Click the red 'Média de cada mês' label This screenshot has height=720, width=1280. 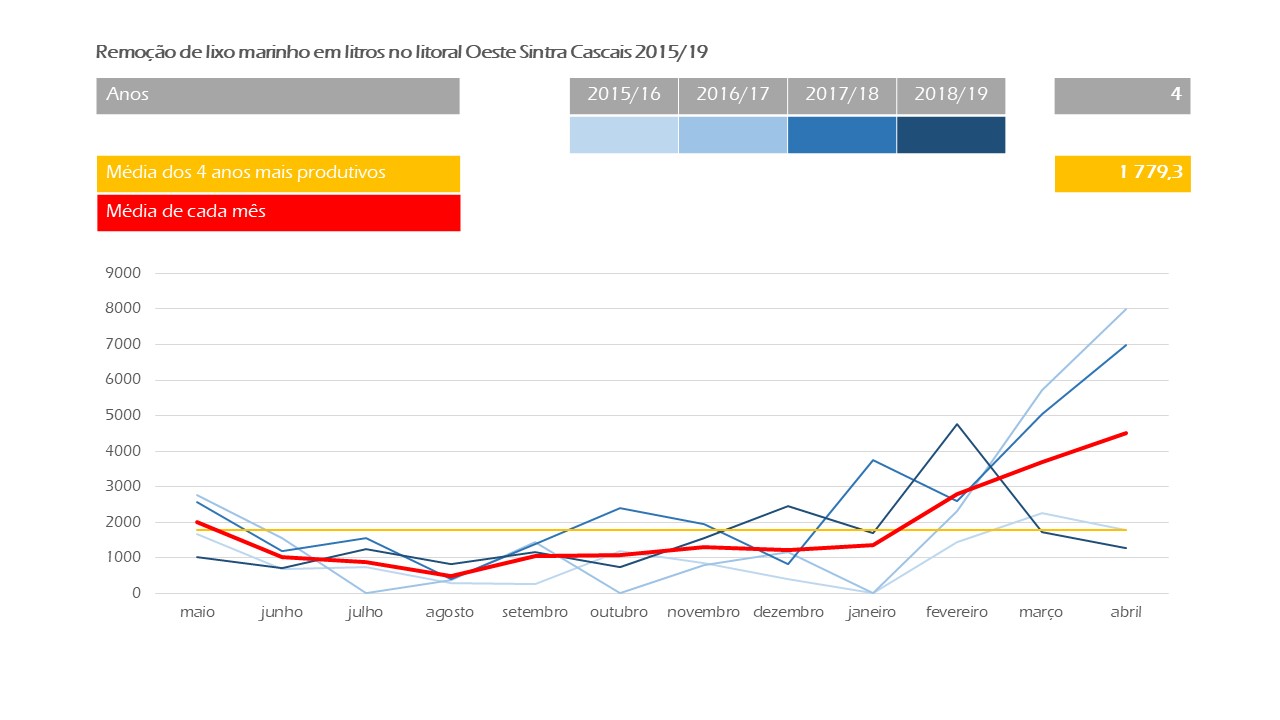[278, 212]
